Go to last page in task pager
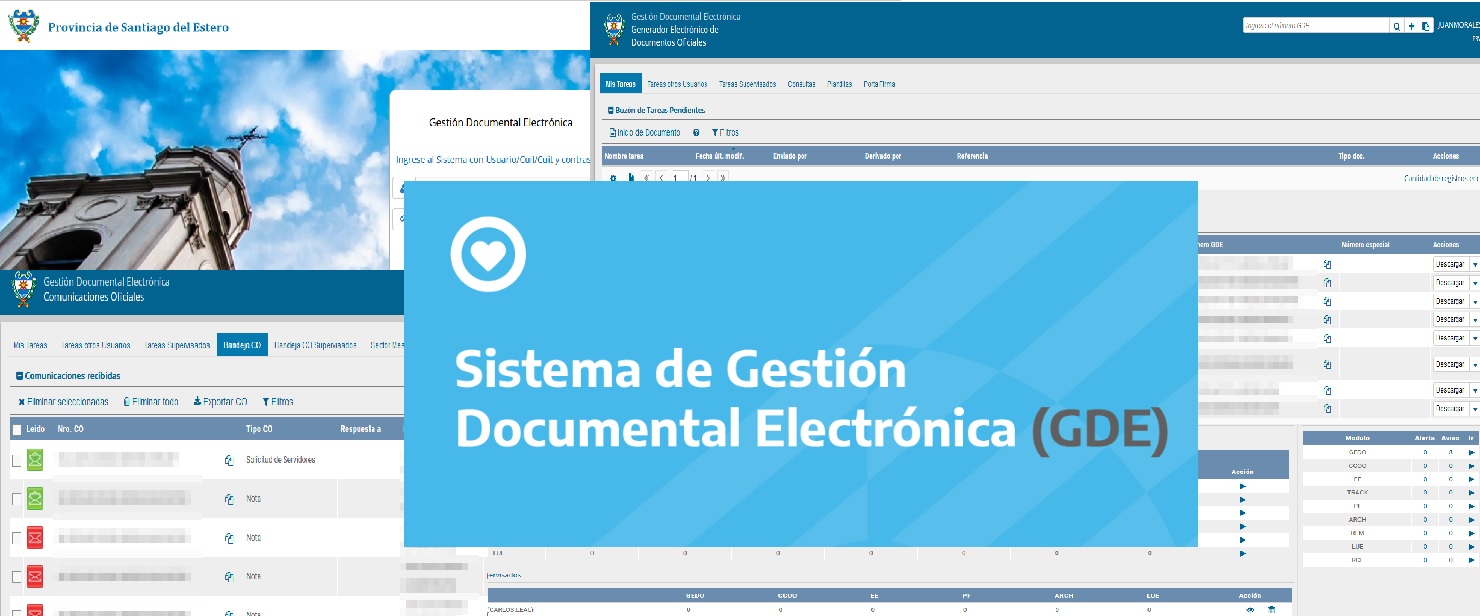 (722, 177)
